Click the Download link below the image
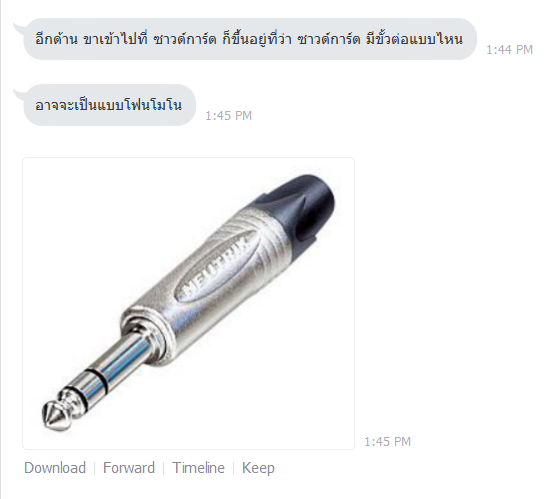Image resolution: width=559 pixels, height=499 pixels. pos(55,468)
